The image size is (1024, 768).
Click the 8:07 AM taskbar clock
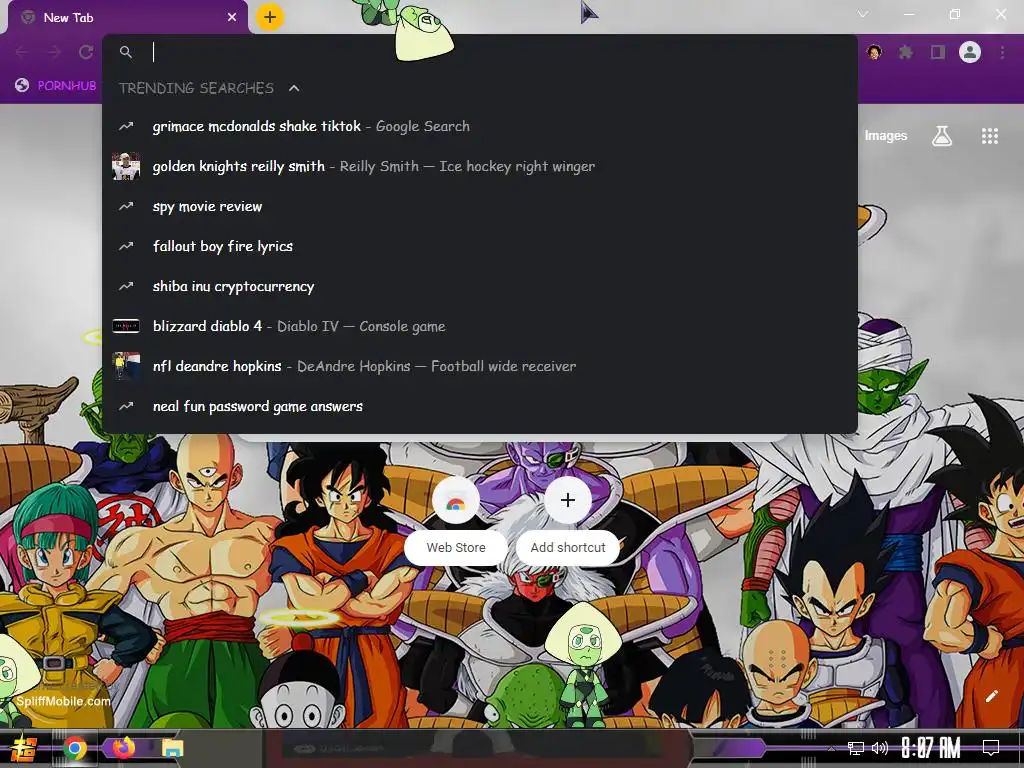pos(931,748)
